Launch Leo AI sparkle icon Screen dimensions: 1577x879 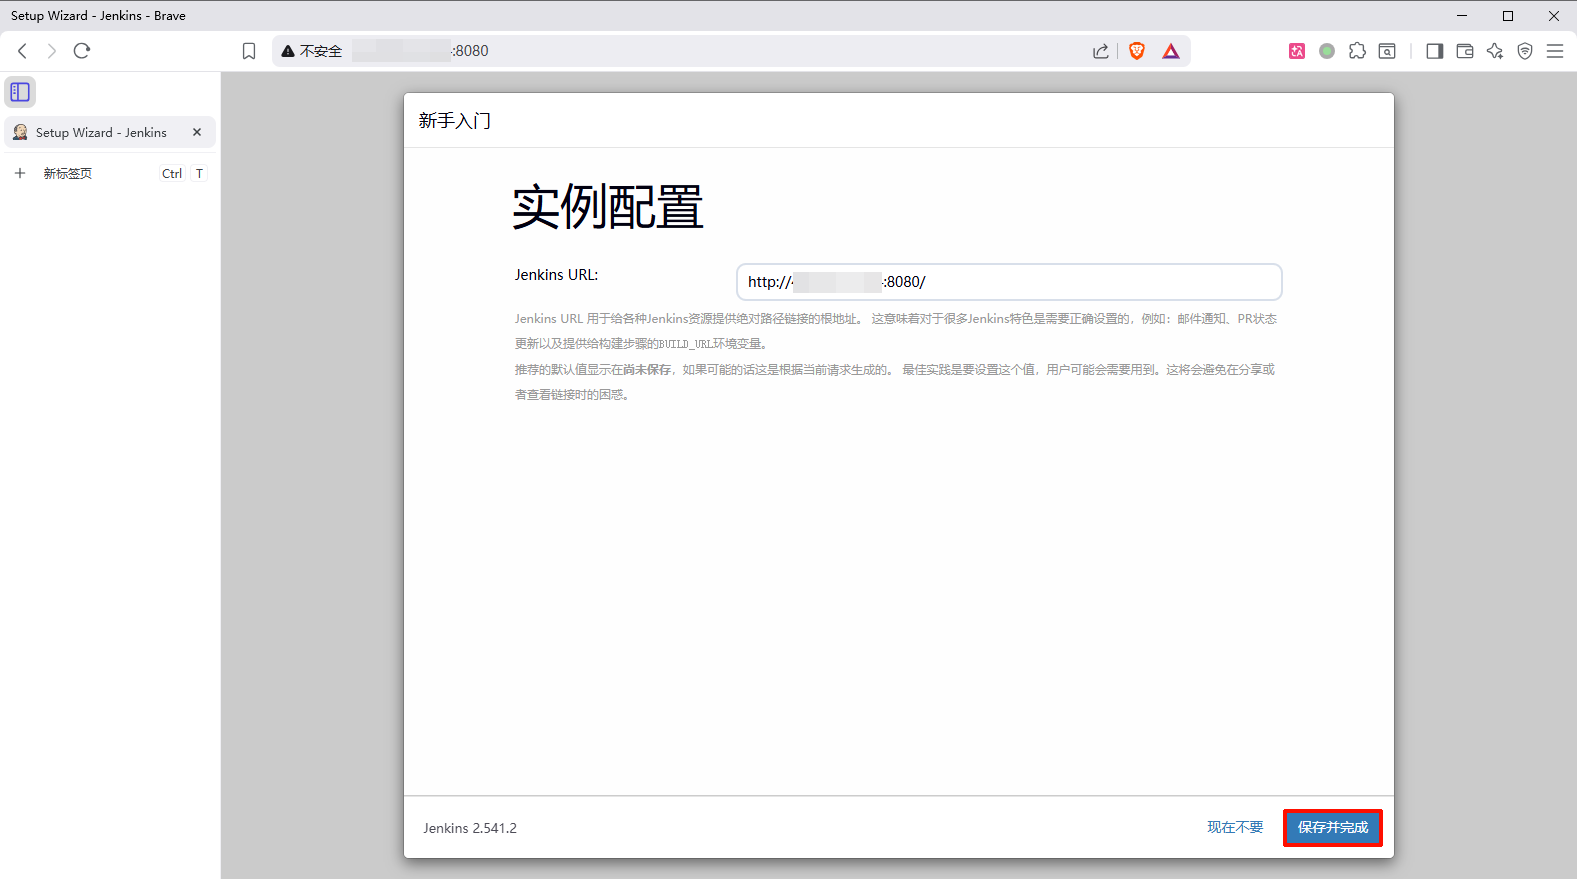[1495, 51]
